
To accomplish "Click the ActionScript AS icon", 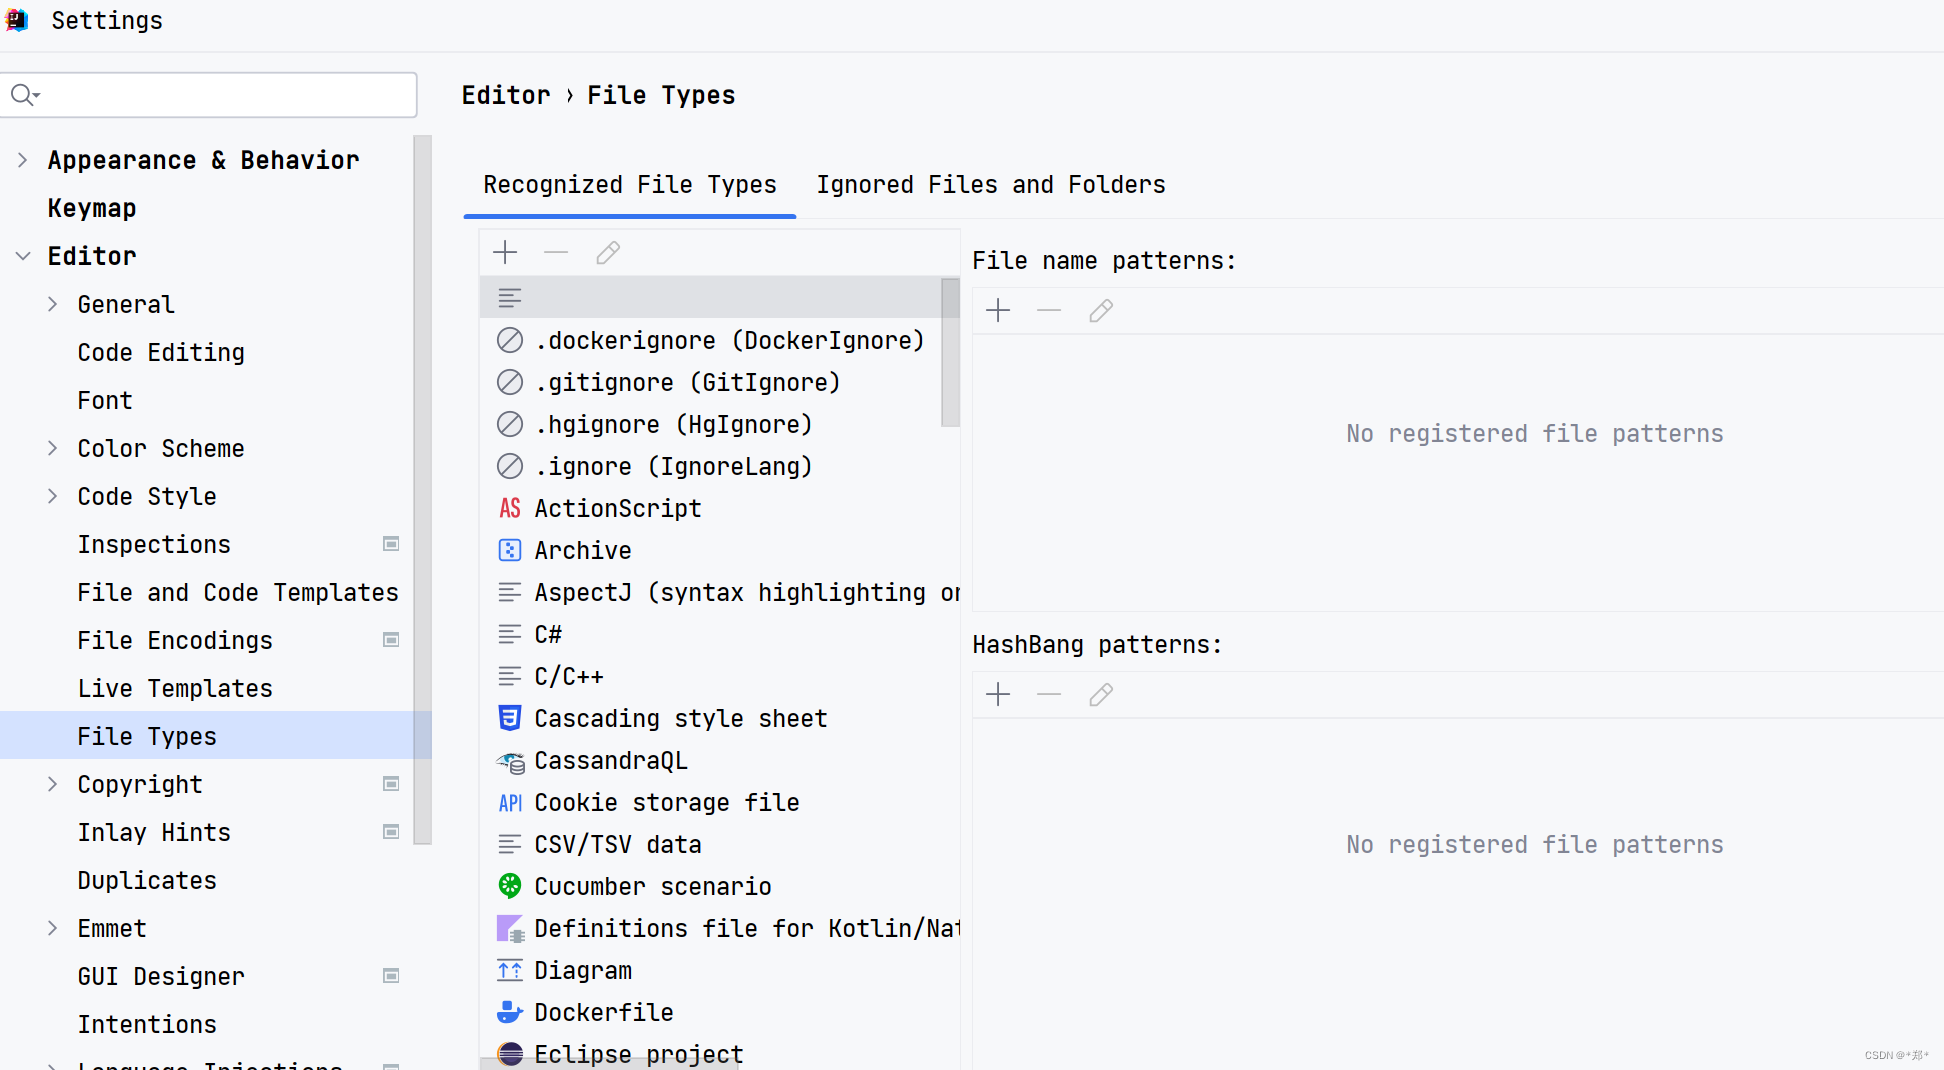I will 510,509.
